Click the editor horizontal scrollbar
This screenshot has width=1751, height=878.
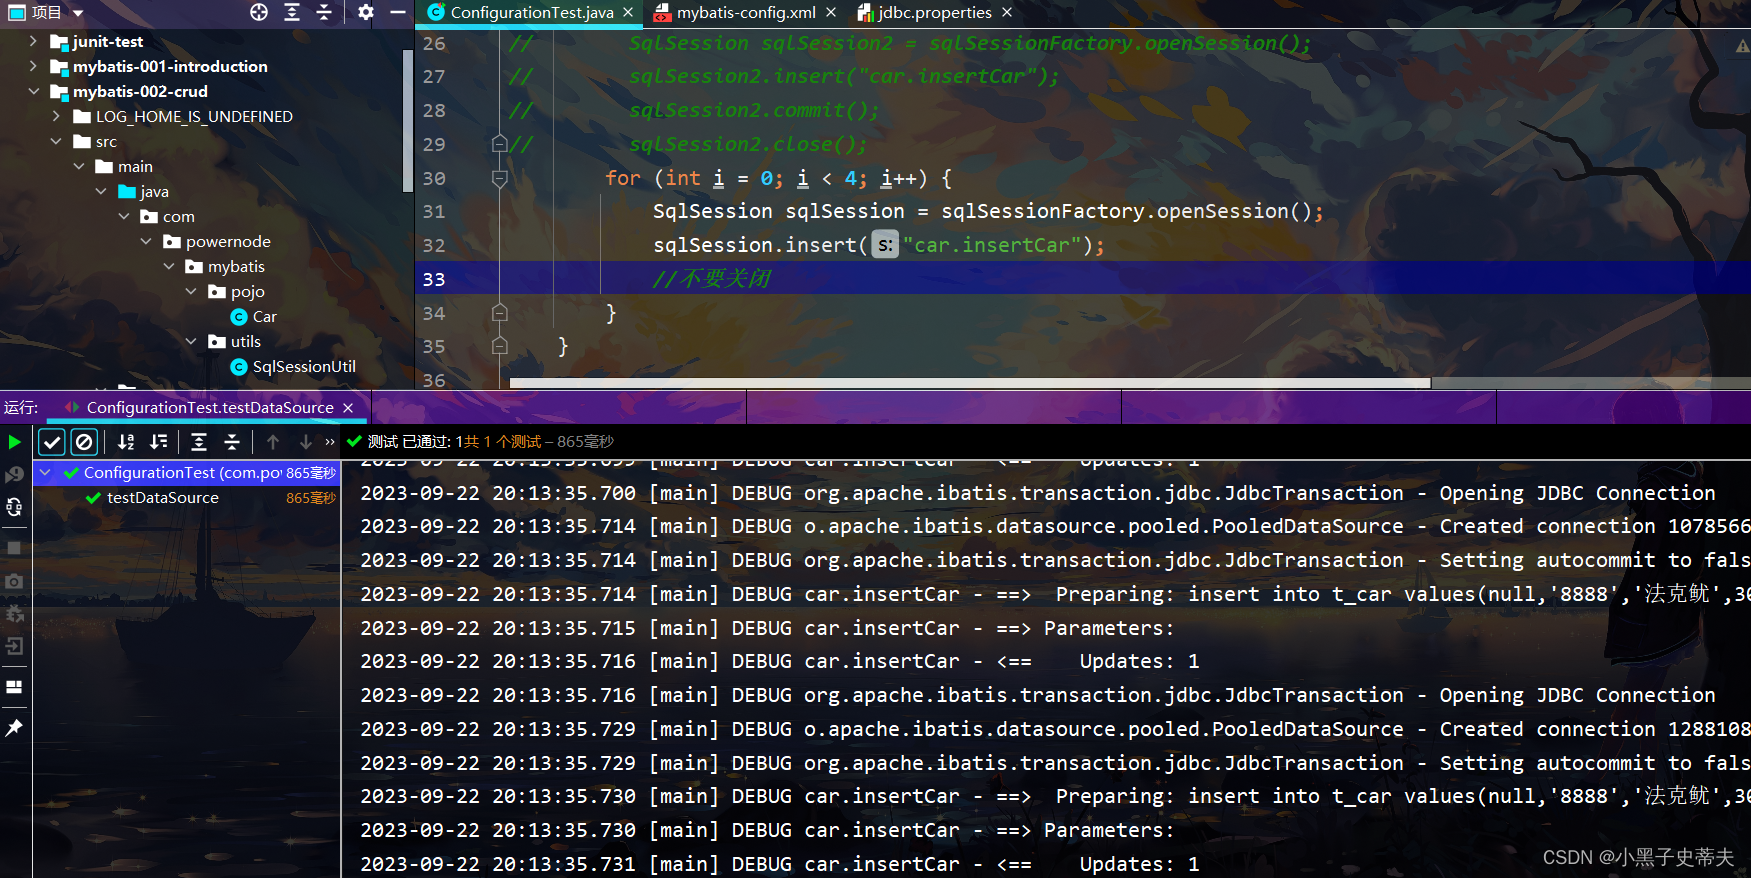coord(970,383)
